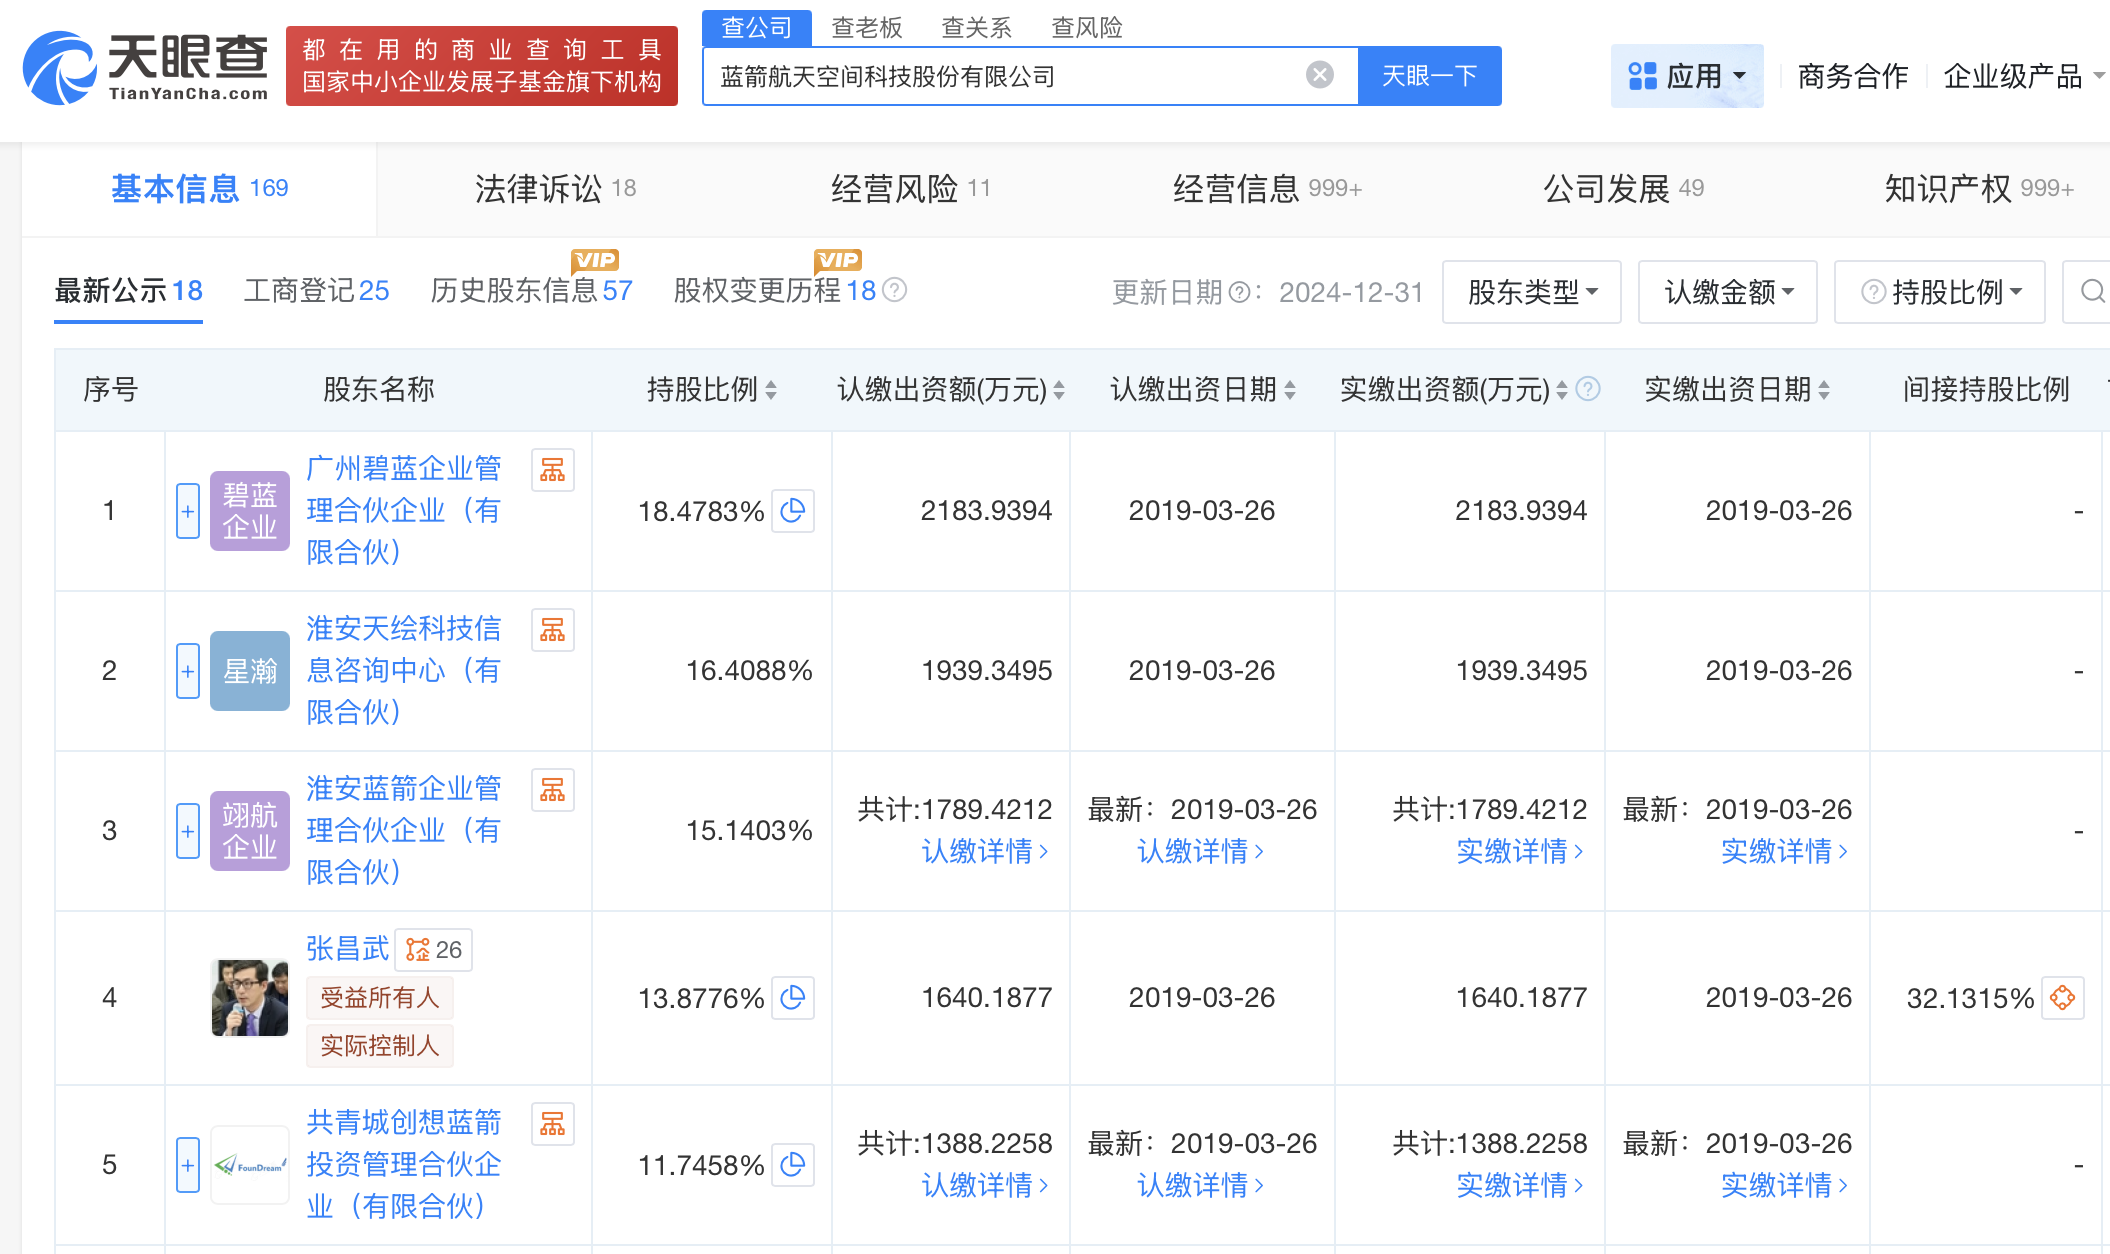The image size is (2110, 1254).
Task: Click equity structure icon next to 广州碧蓝企业管理
Action: click(552, 469)
